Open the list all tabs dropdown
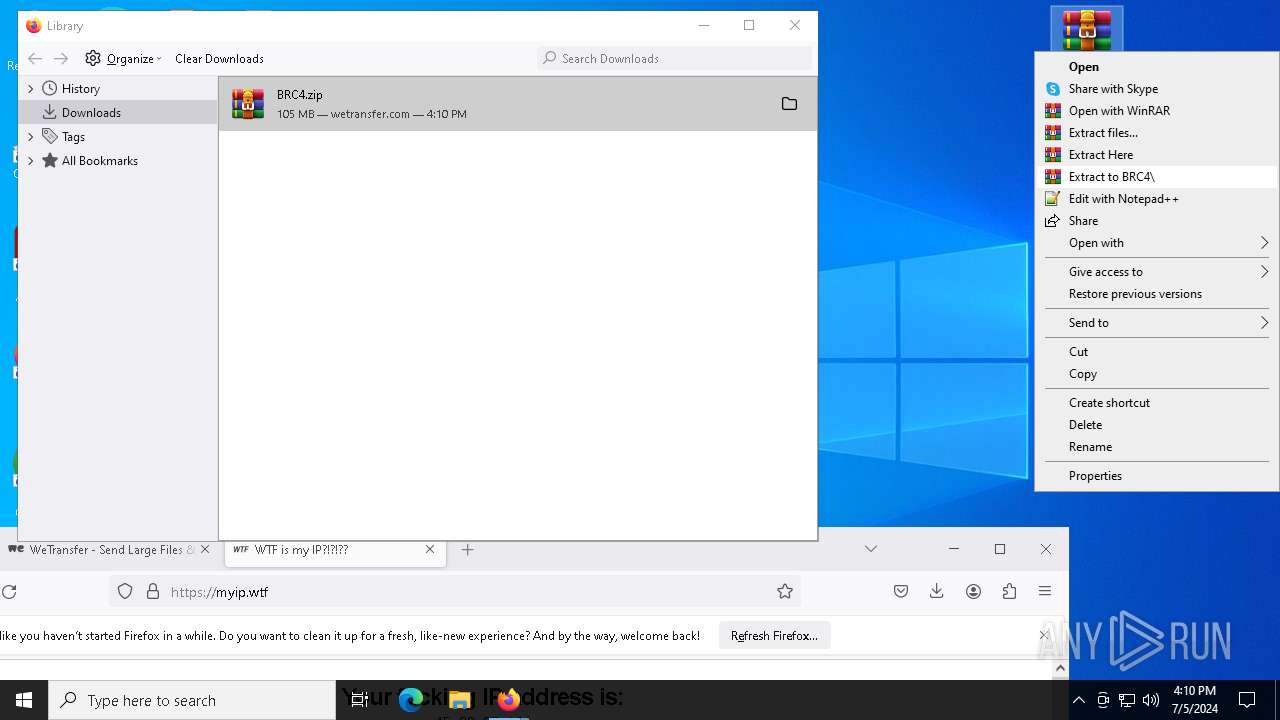 point(871,549)
